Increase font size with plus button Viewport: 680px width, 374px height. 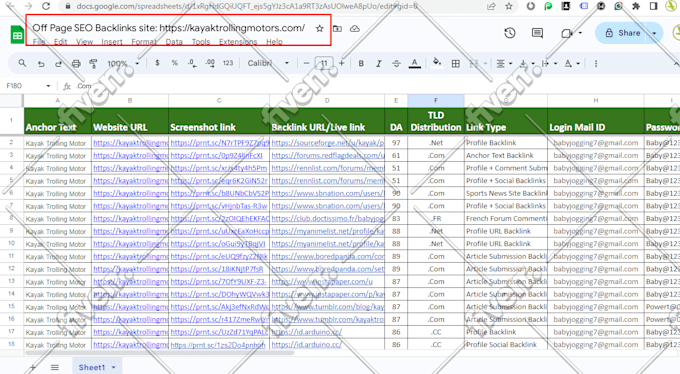pyautogui.click(x=342, y=63)
